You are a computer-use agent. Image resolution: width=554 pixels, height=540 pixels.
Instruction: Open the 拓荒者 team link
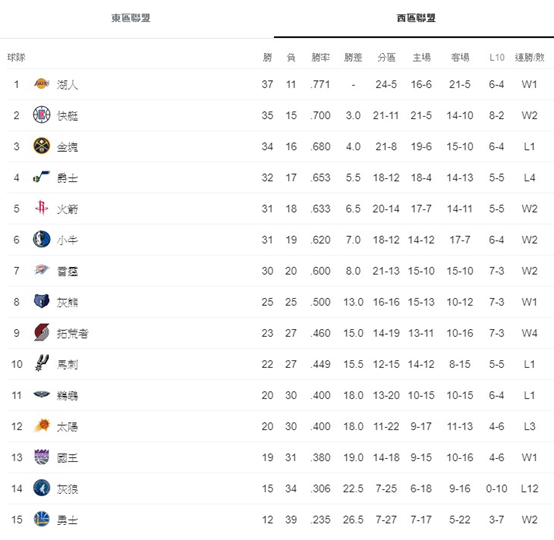click(72, 334)
